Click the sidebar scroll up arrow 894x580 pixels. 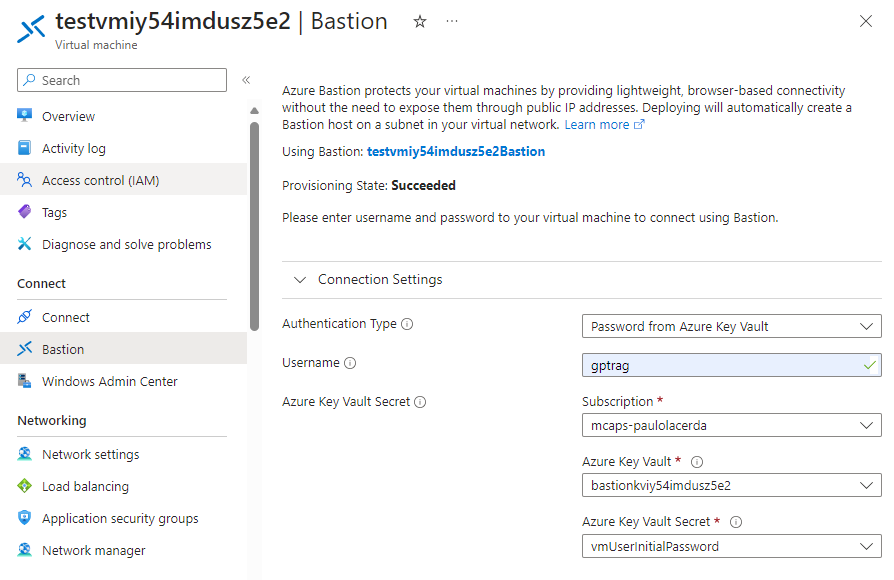(254, 111)
